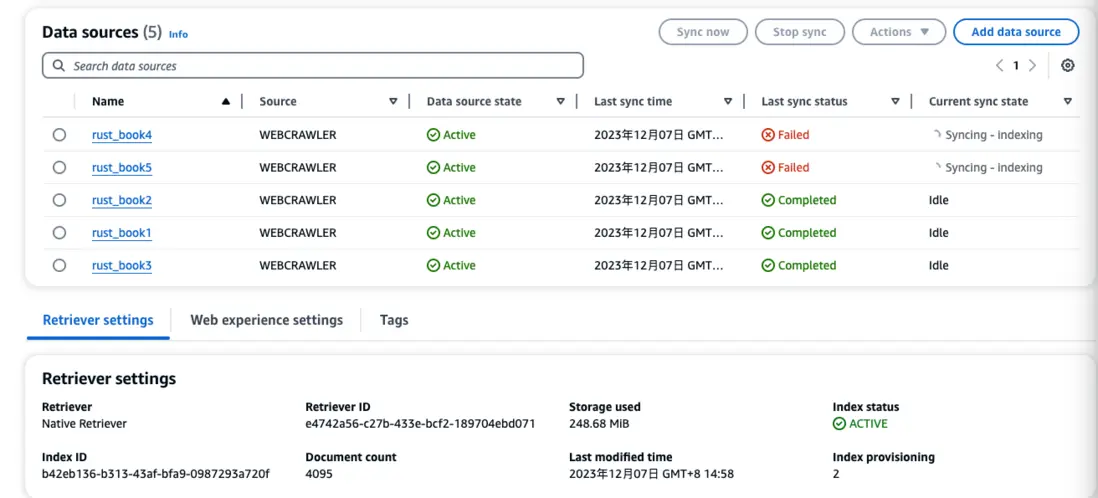The image size is (1098, 498).
Task: Sort ascending by the Name arrow
Action: click(x=226, y=102)
